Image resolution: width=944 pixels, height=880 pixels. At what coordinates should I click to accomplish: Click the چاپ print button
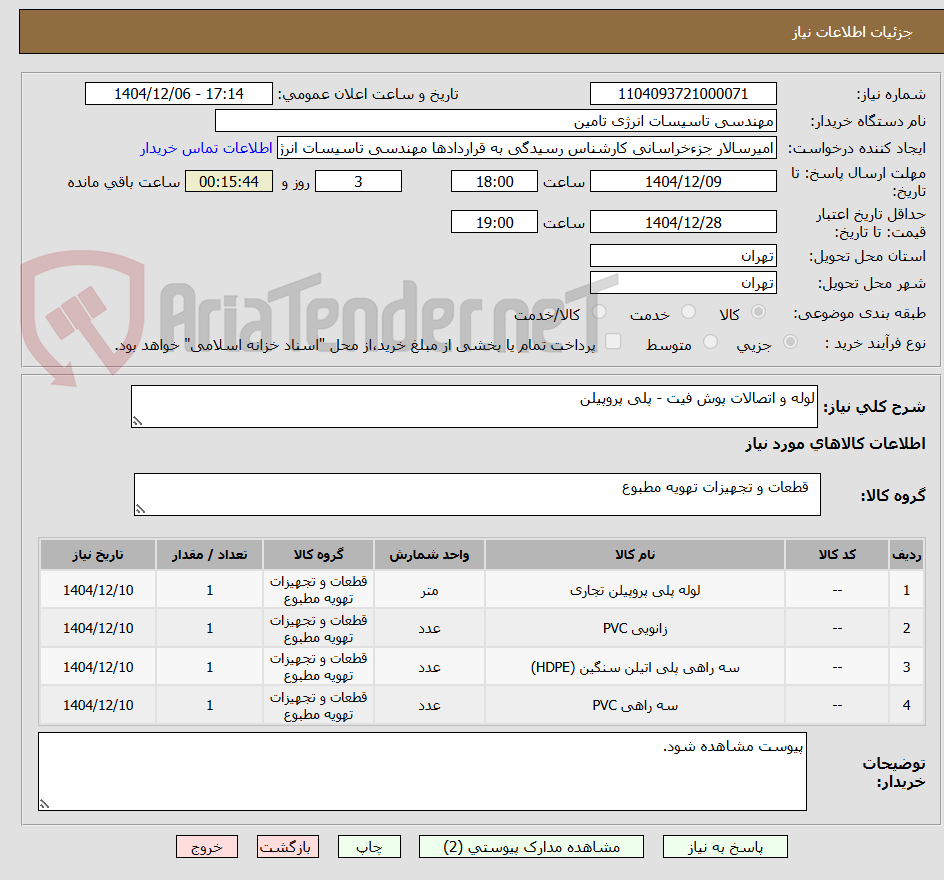coord(369,846)
